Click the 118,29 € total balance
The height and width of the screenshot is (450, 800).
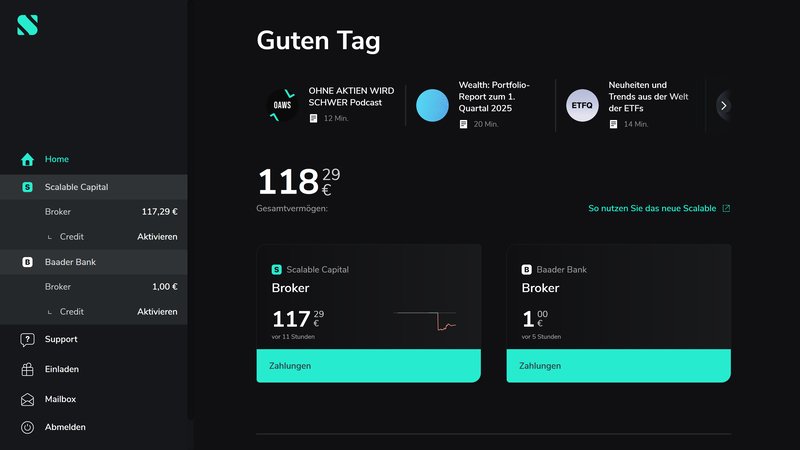point(298,182)
